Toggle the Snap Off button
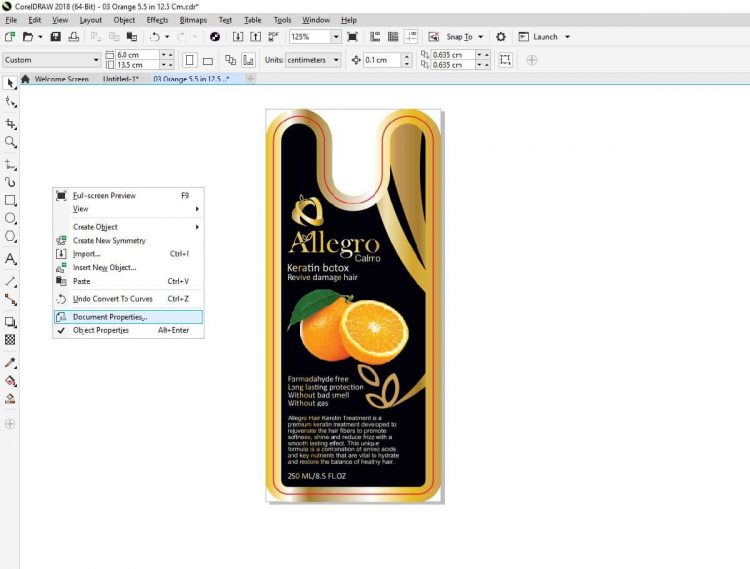This screenshot has height=569, width=750. 433,37
